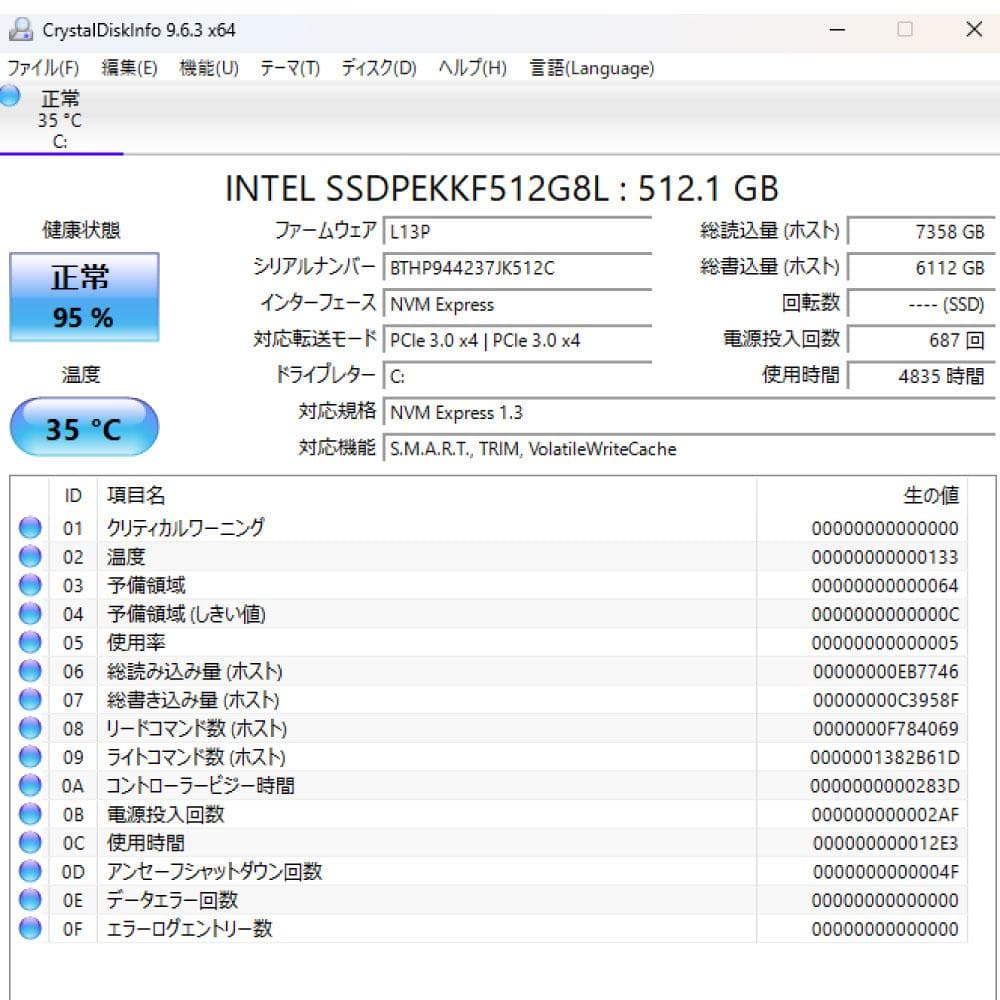Click status indicator beside クリティカルワーニング

click(x=30, y=528)
